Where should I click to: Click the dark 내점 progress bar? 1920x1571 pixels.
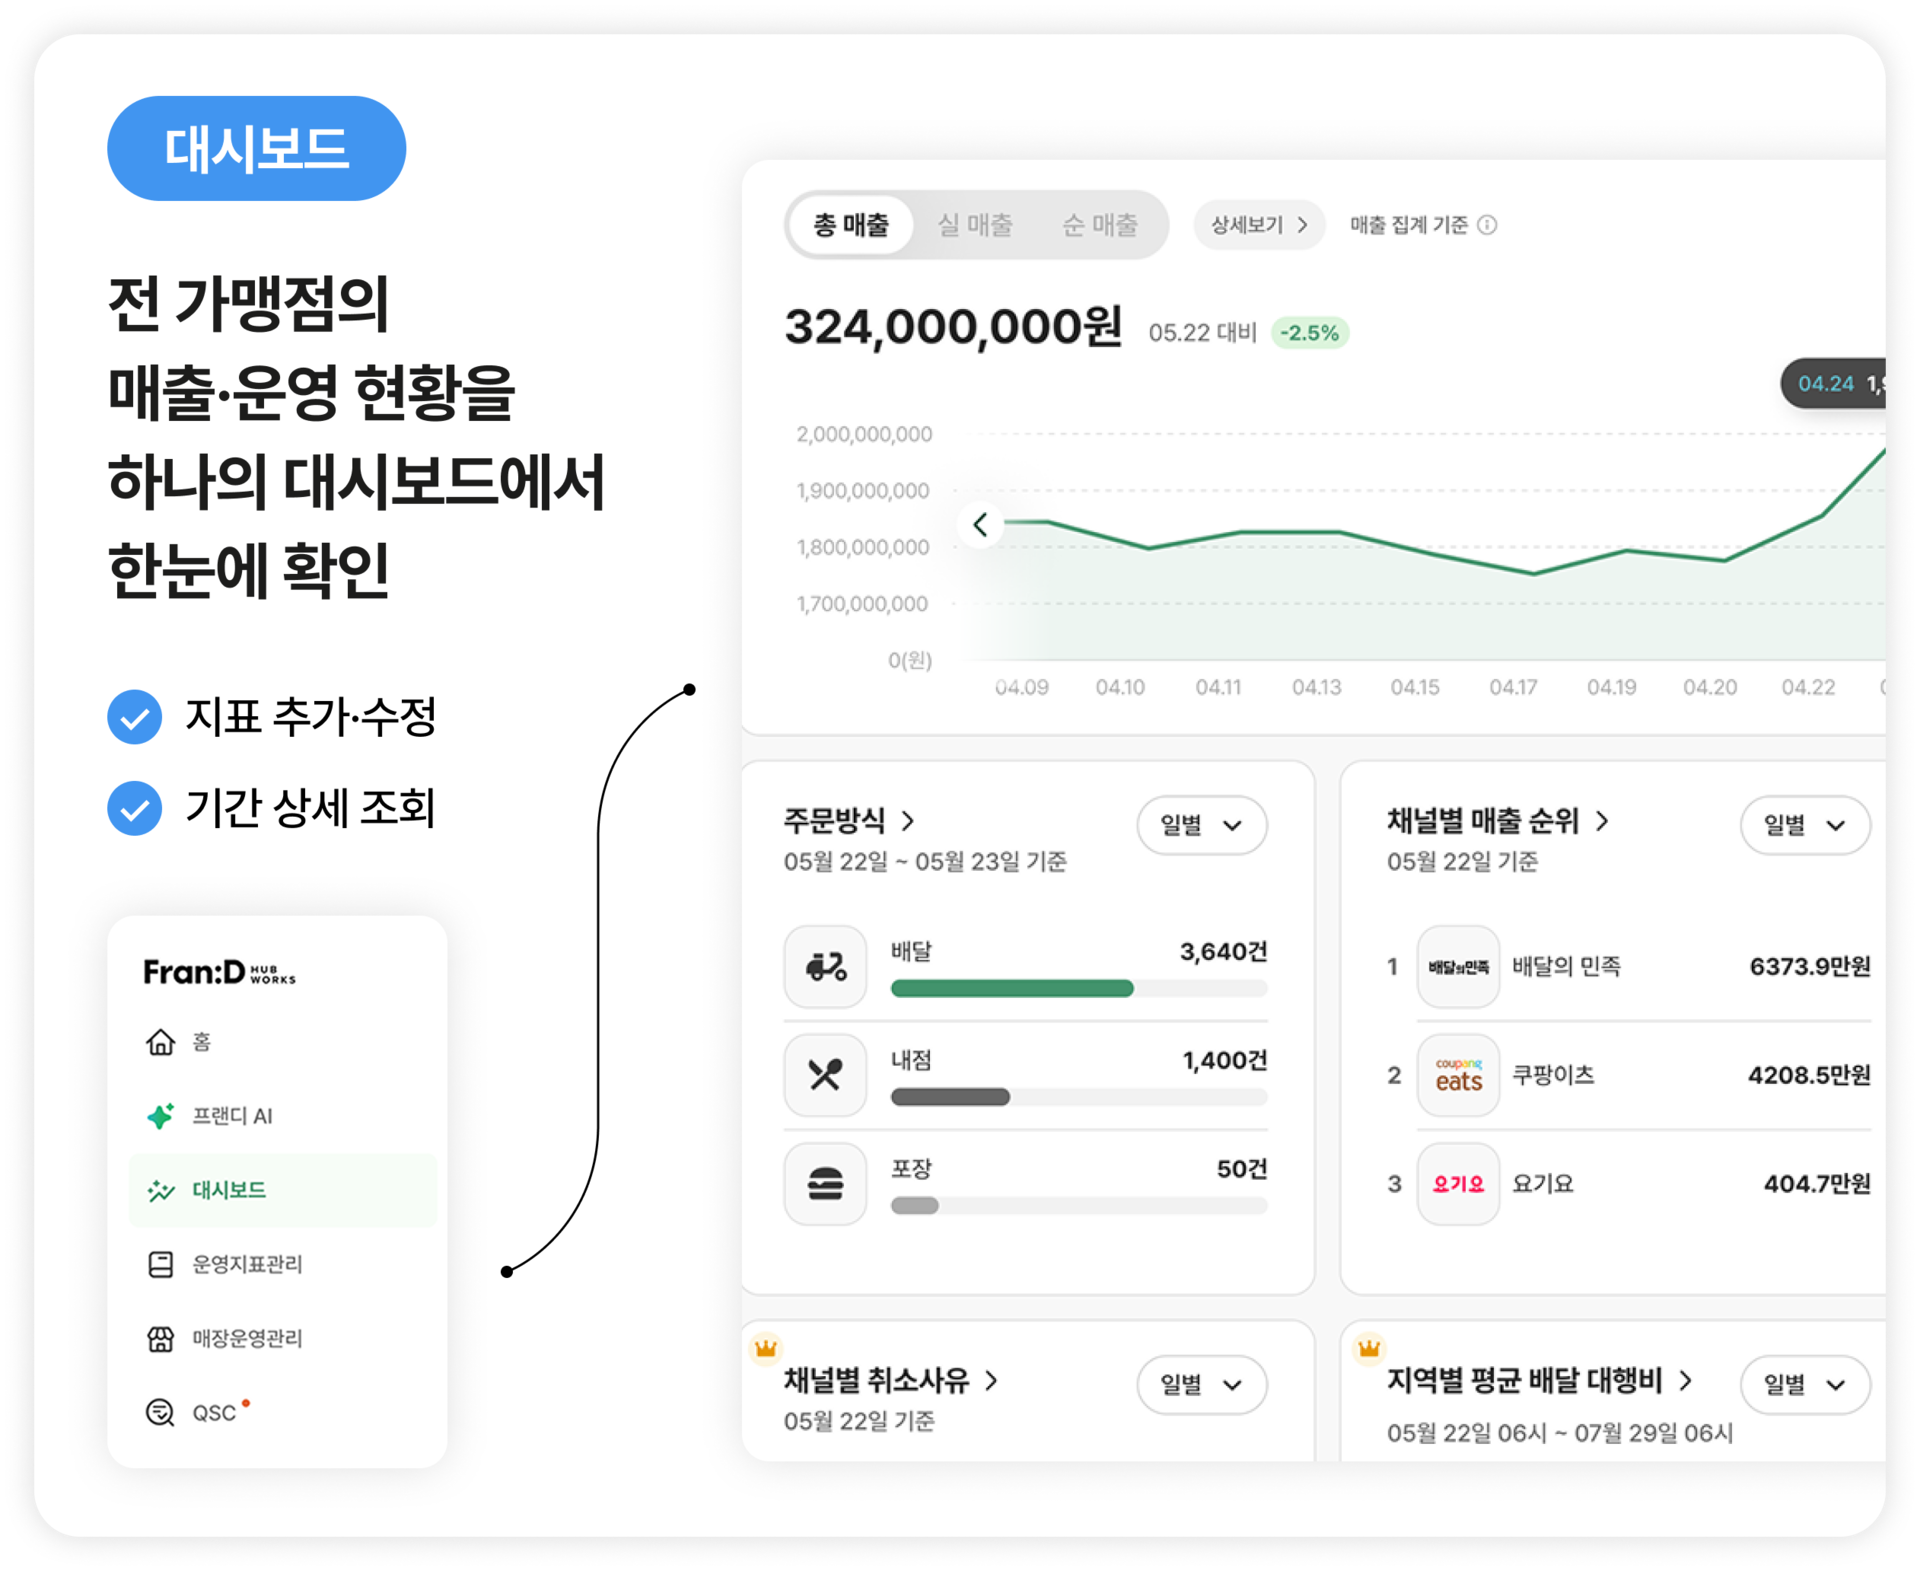click(950, 1098)
